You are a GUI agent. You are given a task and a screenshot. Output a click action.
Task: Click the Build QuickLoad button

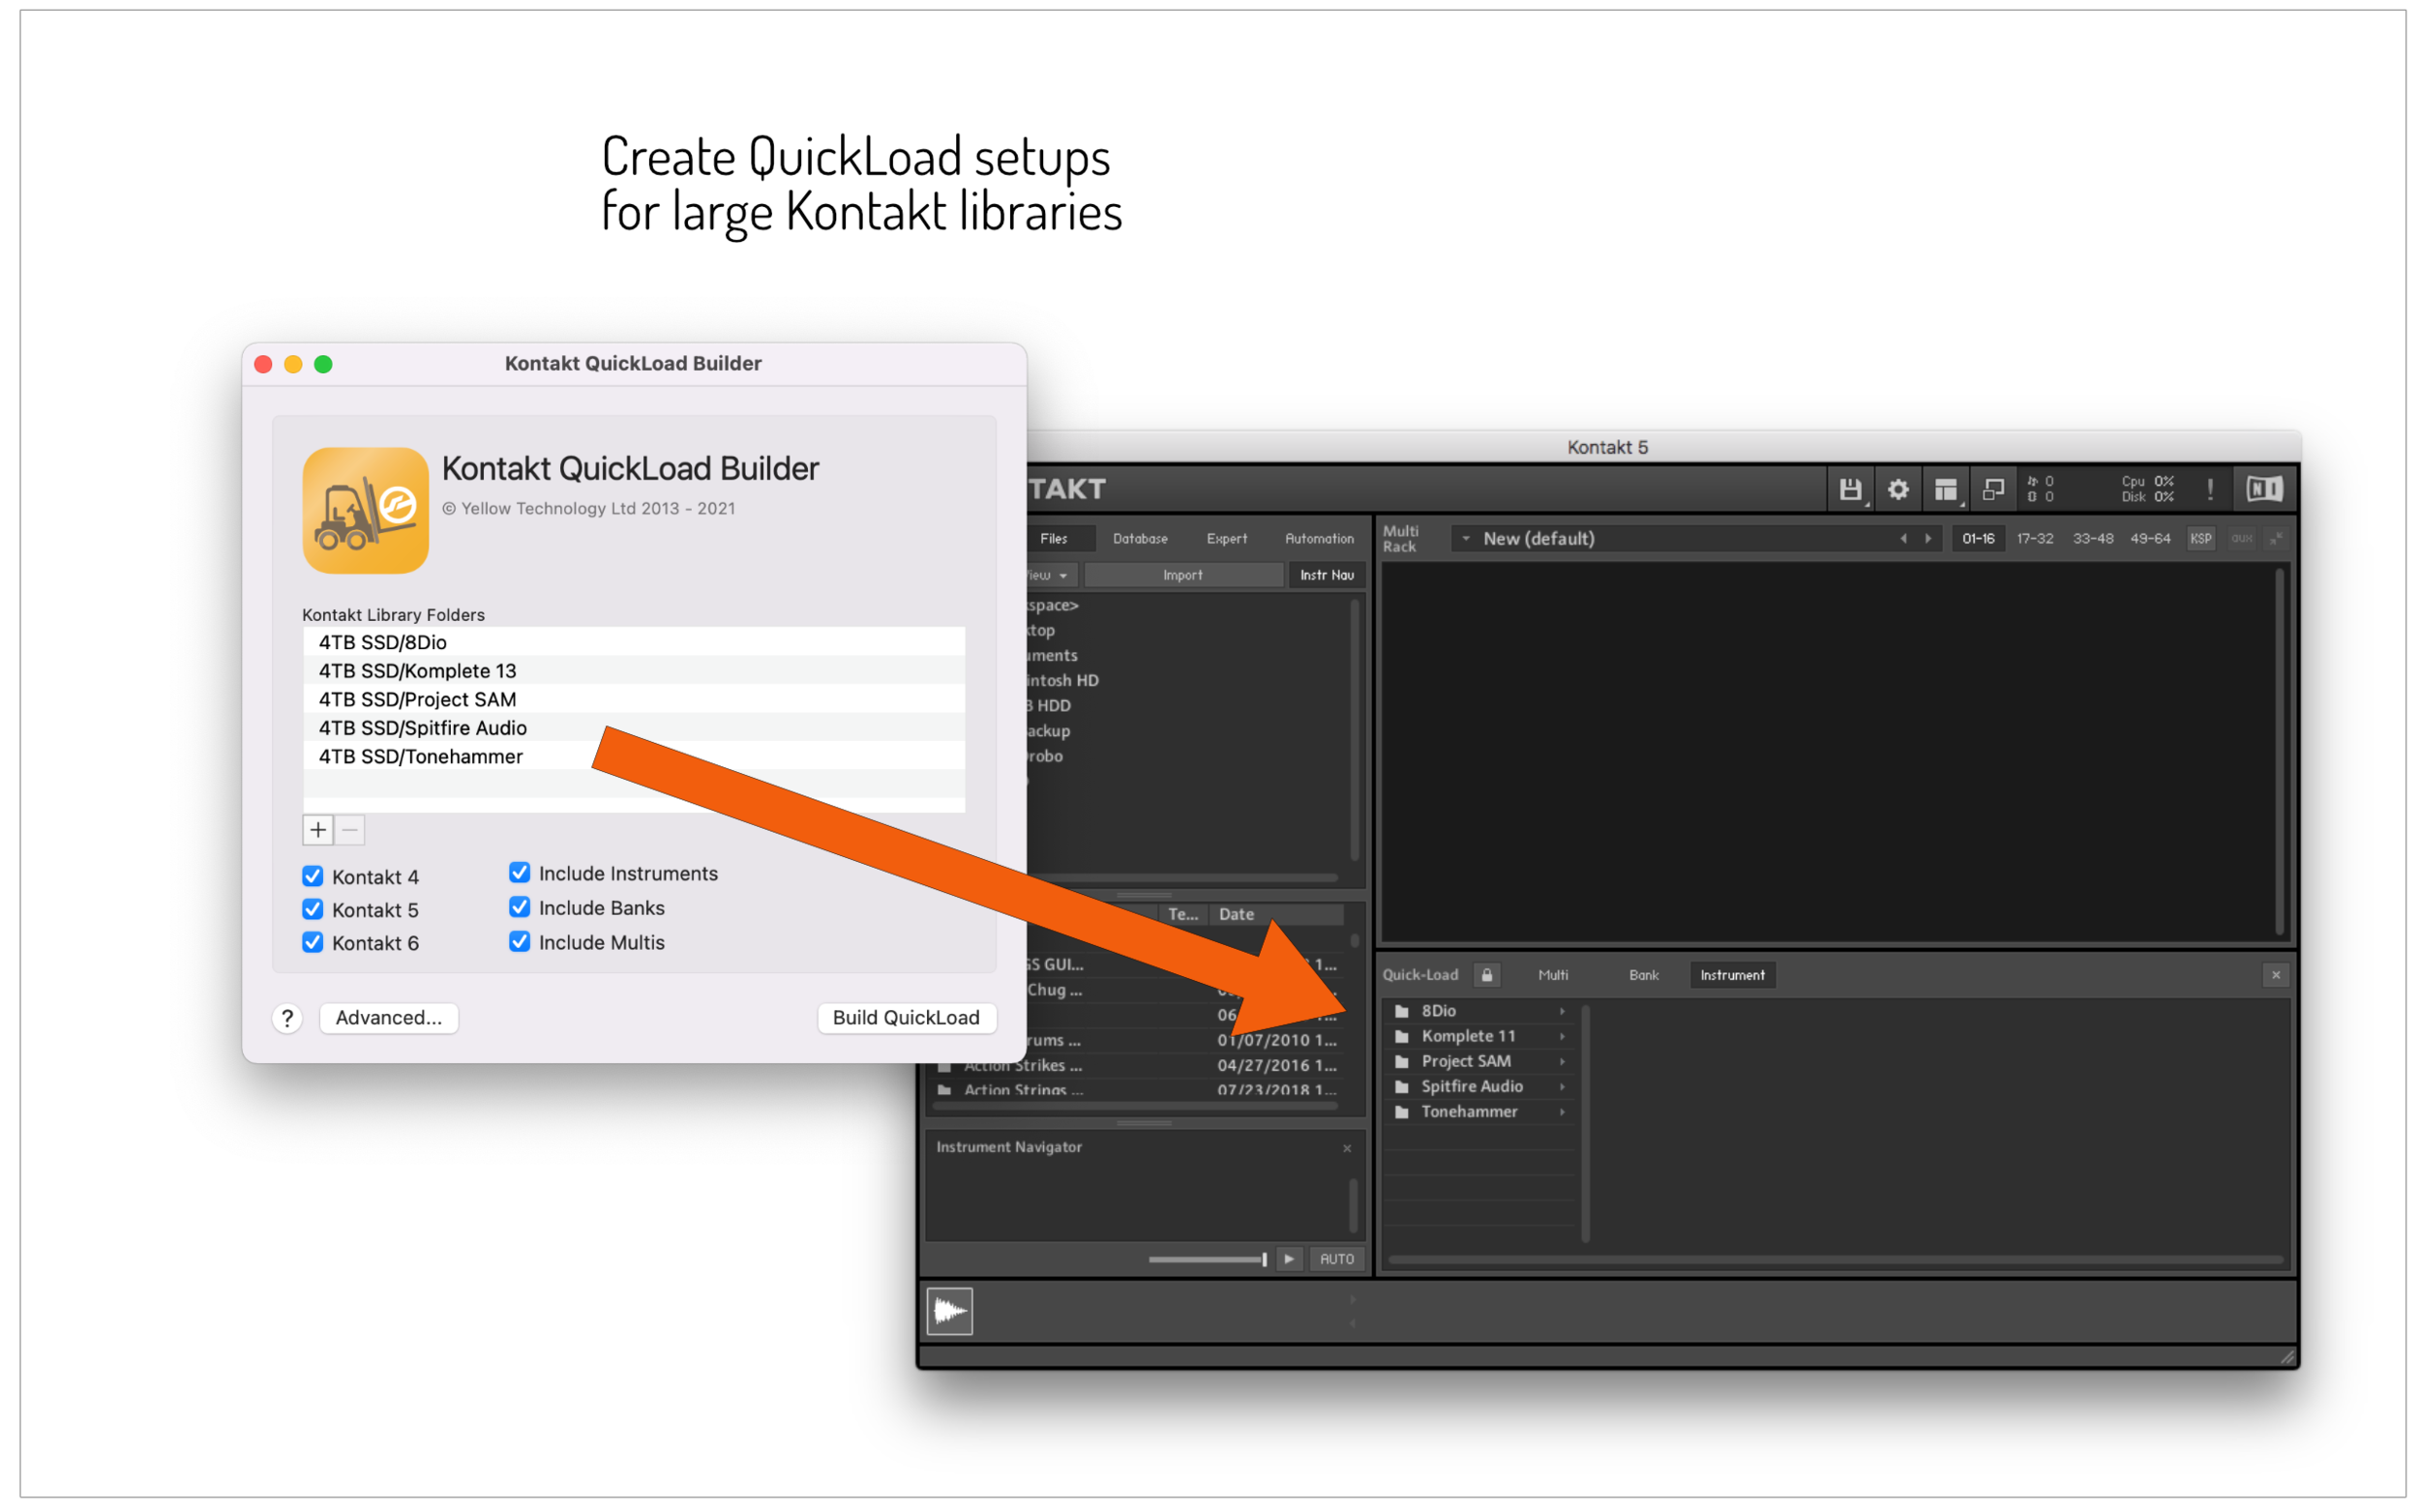906,1018
